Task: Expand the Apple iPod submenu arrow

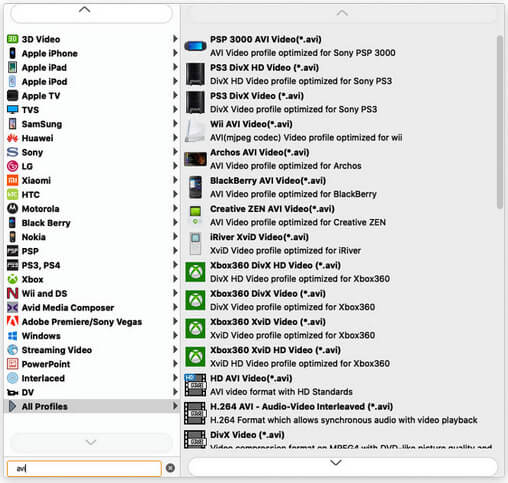Action: point(175,81)
